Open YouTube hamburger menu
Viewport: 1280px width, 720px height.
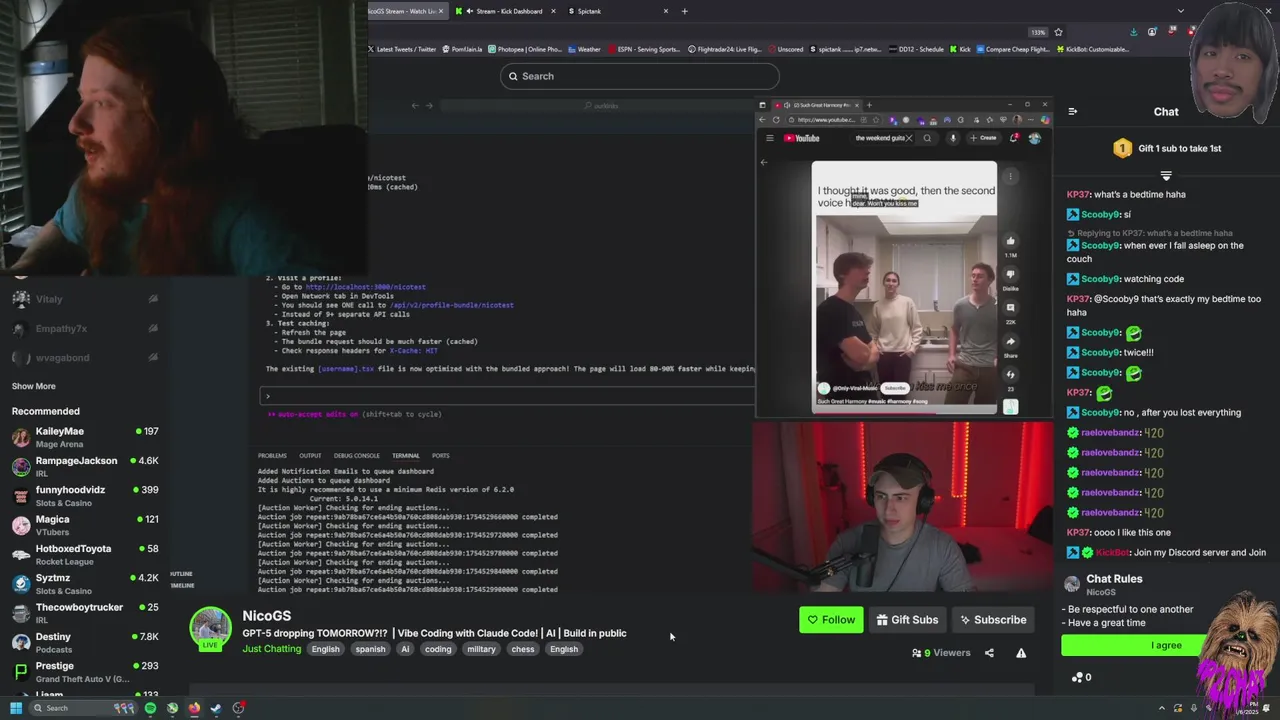tap(769, 138)
